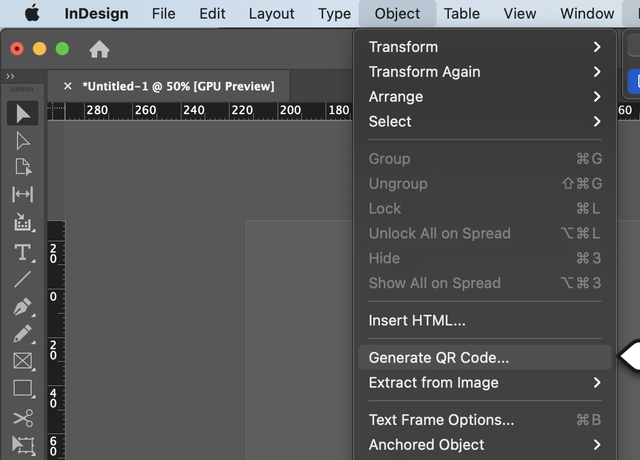The height and width of the screenshot is (460, 640).
Task: Choose Text Frame Options... menu item
Action: [485, 420]
